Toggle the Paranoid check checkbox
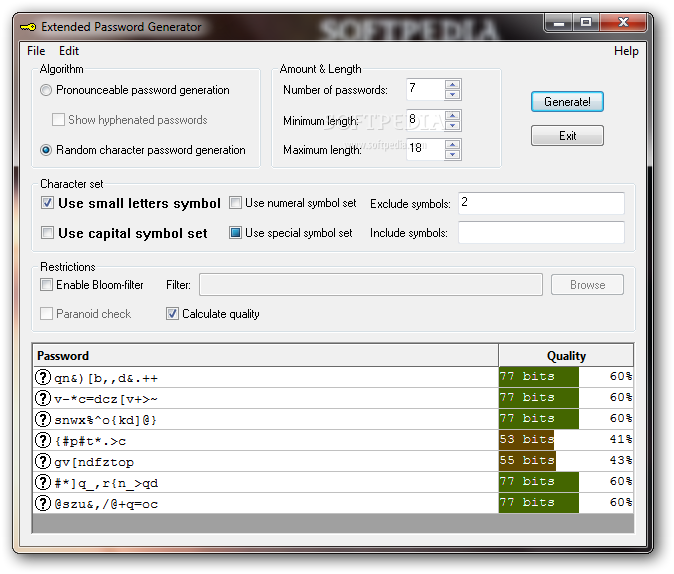The height and width of the screenshot is (574, 674). [46, 313]
